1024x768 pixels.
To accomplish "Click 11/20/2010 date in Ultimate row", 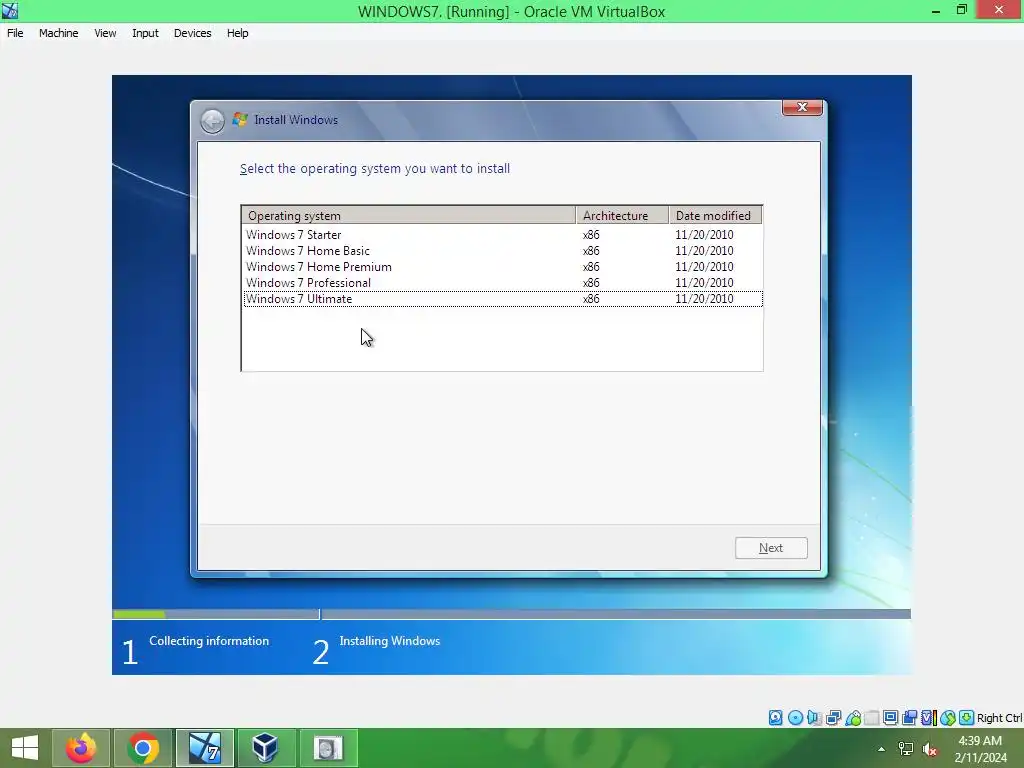I will [x=704, y=298].
